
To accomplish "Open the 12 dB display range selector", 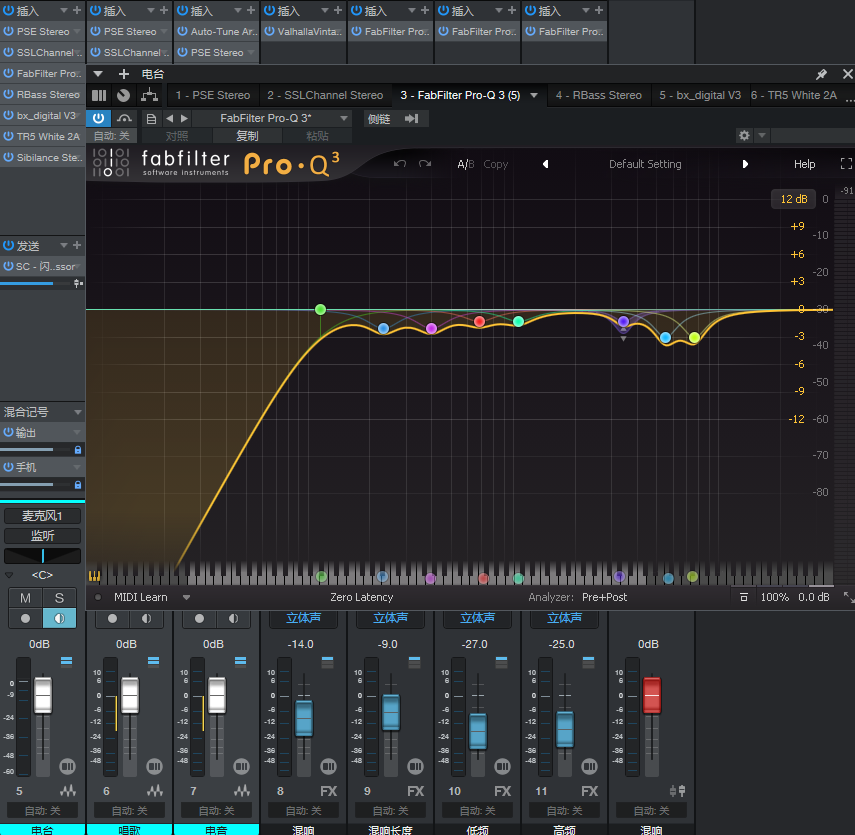I will tap(793, 199).
